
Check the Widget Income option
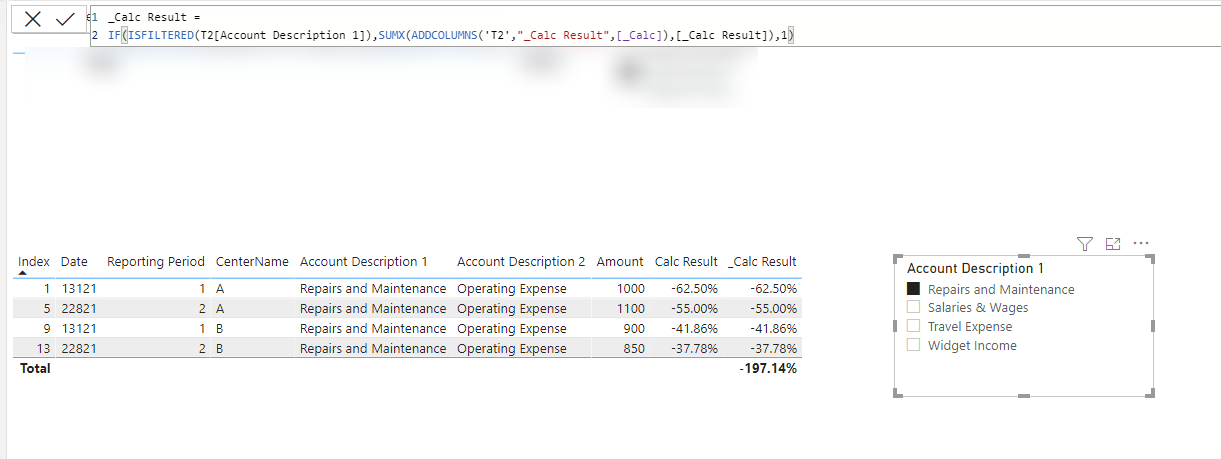(913, 345)
